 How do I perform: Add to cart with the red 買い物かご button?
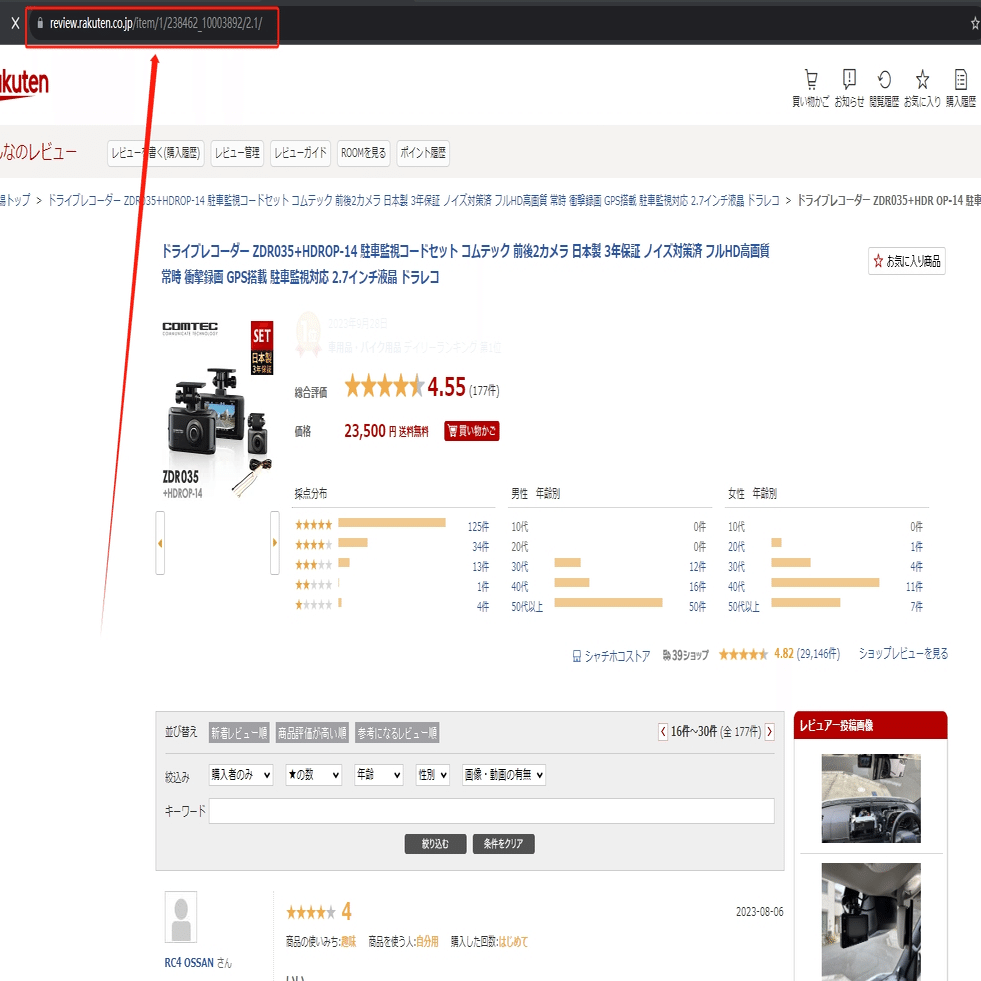point(472,430)
